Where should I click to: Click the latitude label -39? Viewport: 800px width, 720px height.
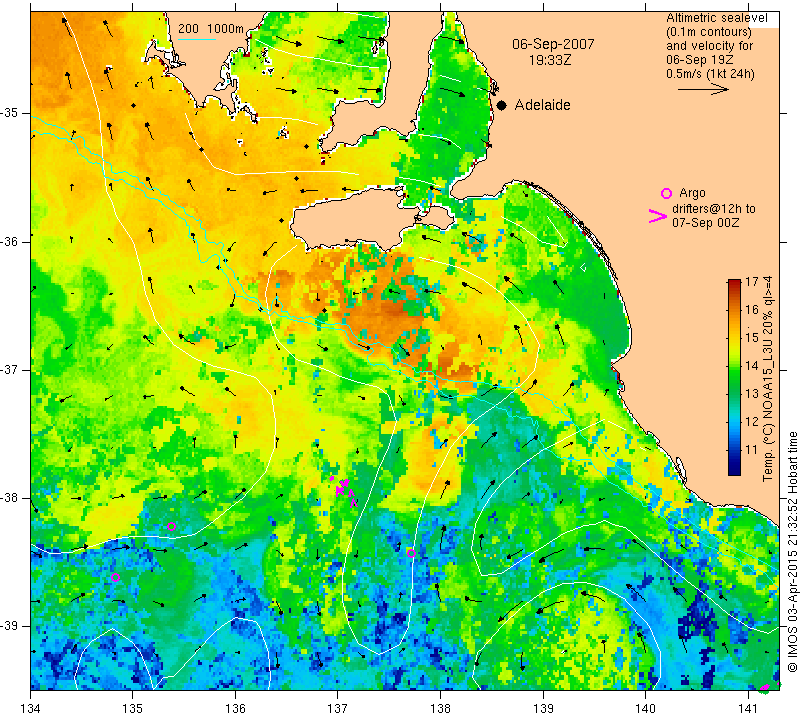pos(9,626)
